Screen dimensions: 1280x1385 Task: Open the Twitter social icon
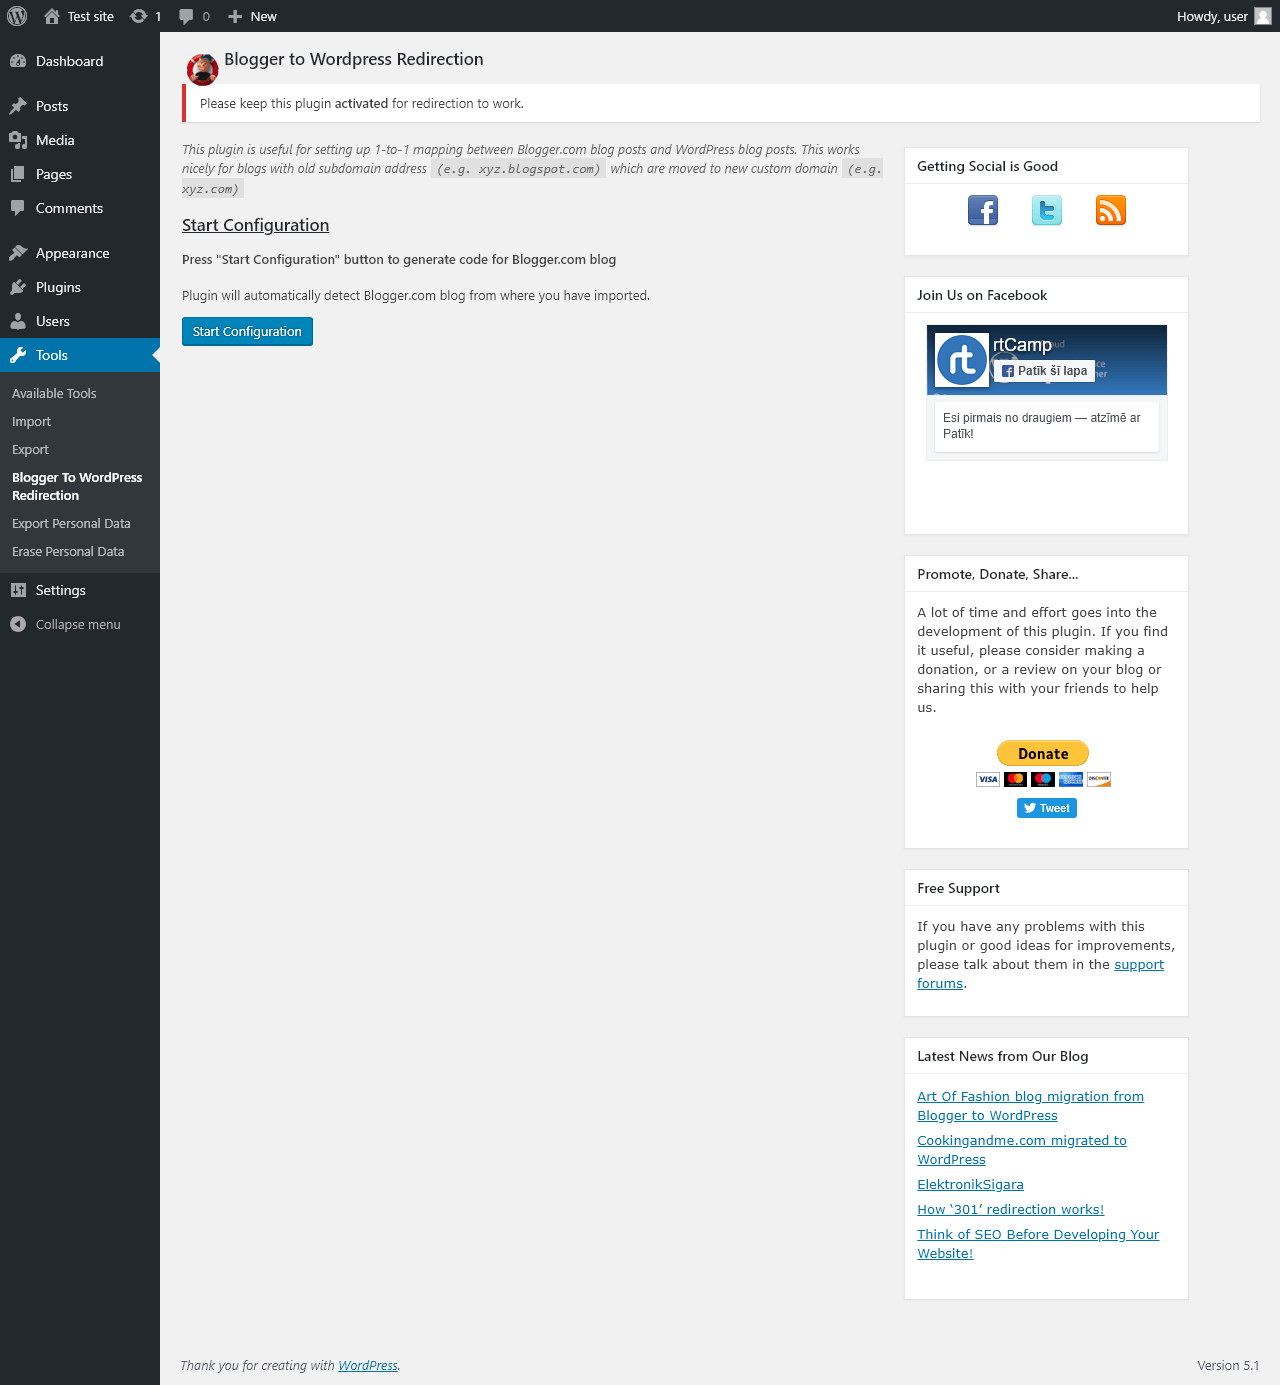click(1047, 210)
